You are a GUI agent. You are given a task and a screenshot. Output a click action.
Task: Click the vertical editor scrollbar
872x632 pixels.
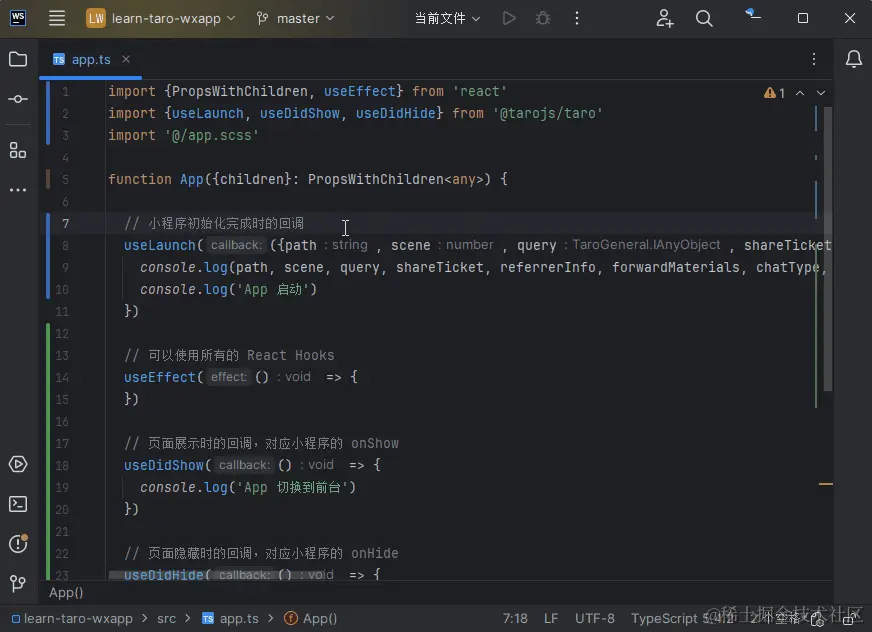828,249
